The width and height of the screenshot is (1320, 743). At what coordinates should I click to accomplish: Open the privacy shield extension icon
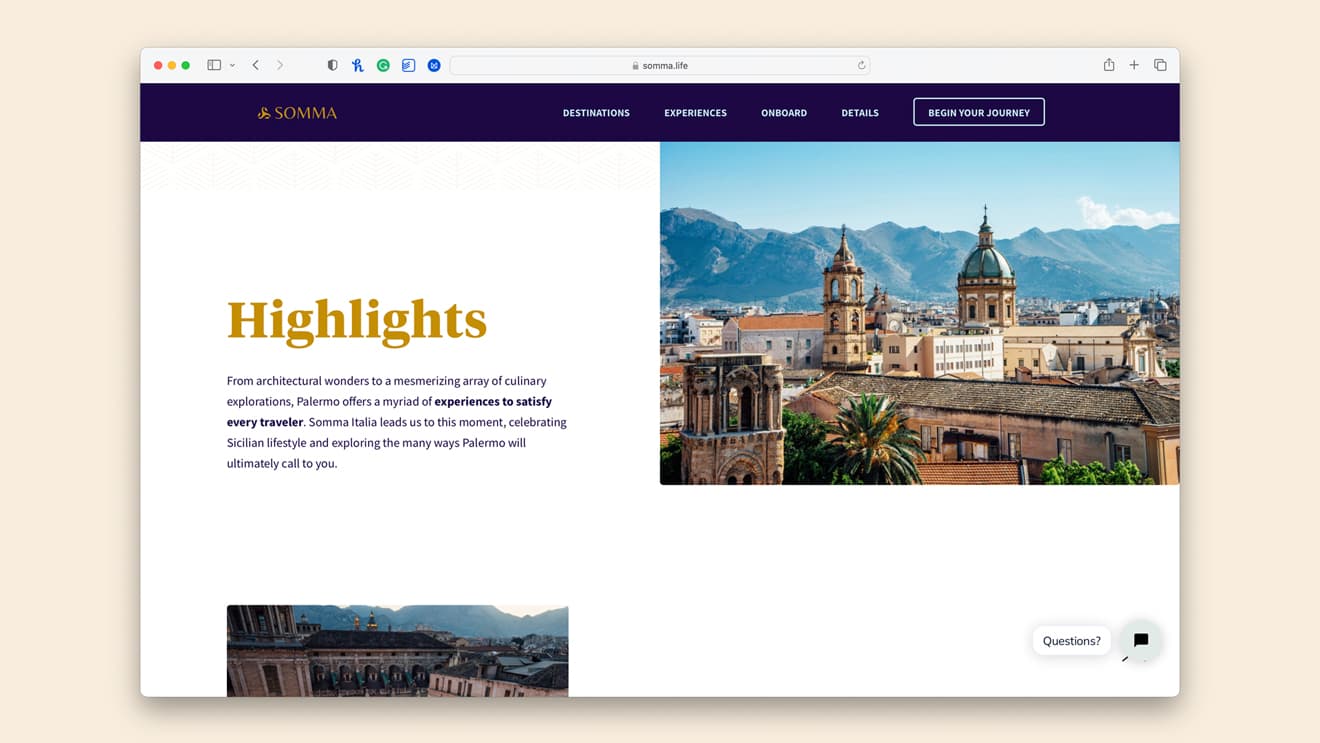pos(333,65)
